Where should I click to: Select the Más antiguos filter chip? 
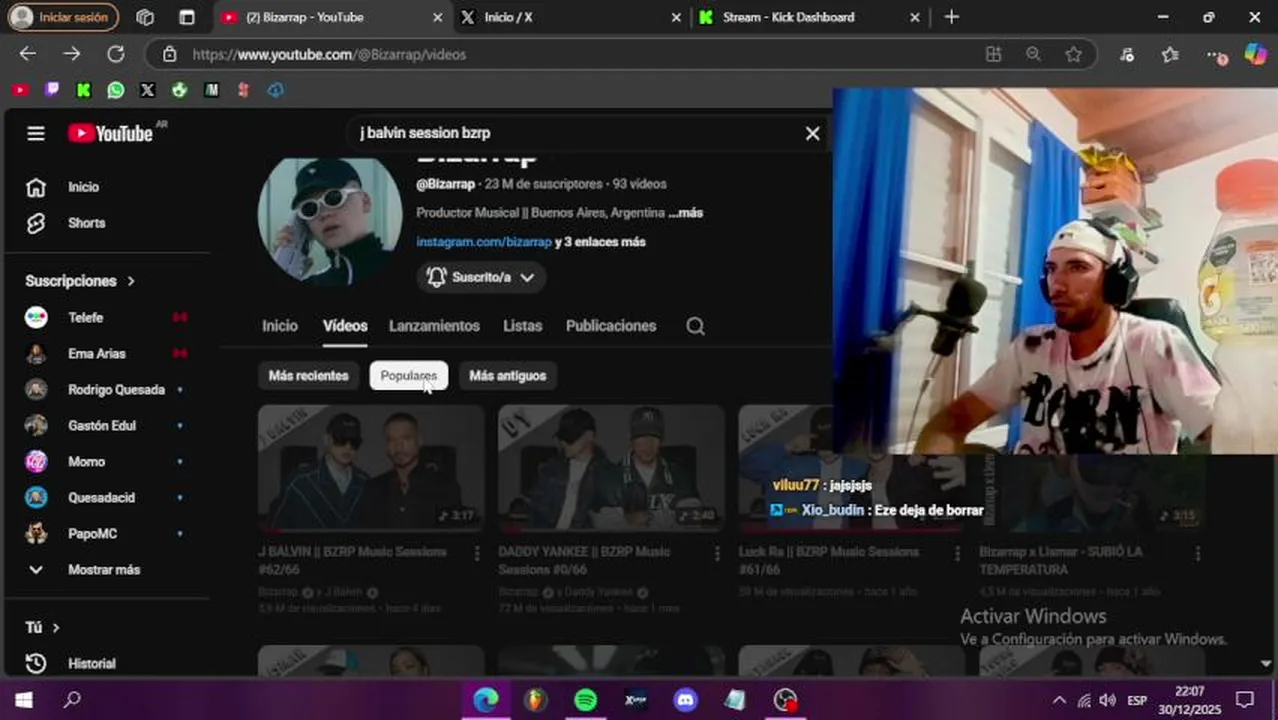[507, 376]
